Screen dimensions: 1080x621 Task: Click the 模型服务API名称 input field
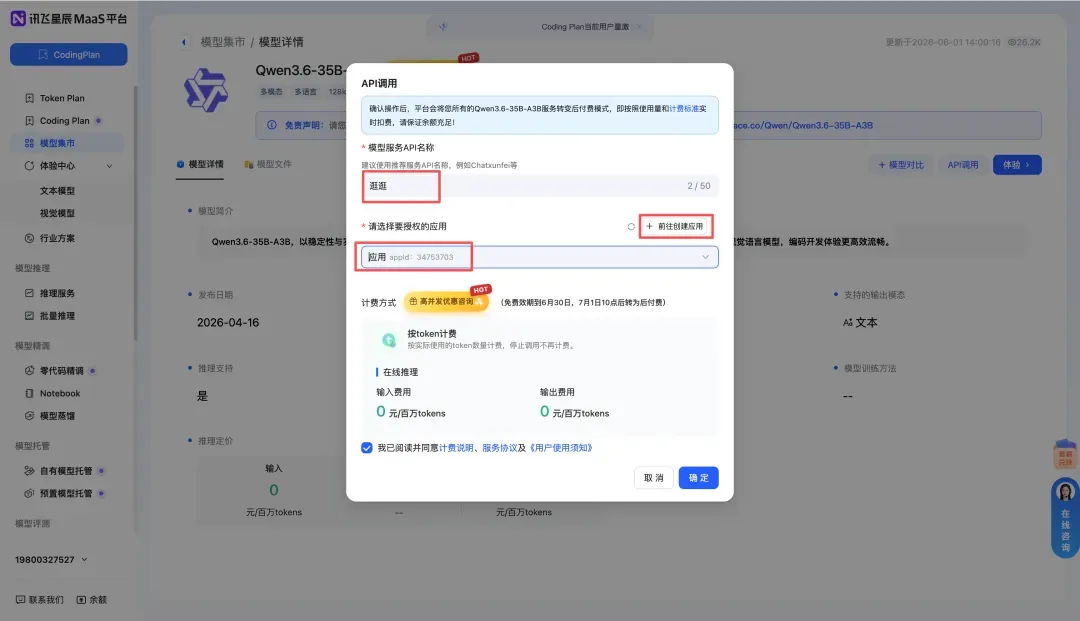[539, 186]
